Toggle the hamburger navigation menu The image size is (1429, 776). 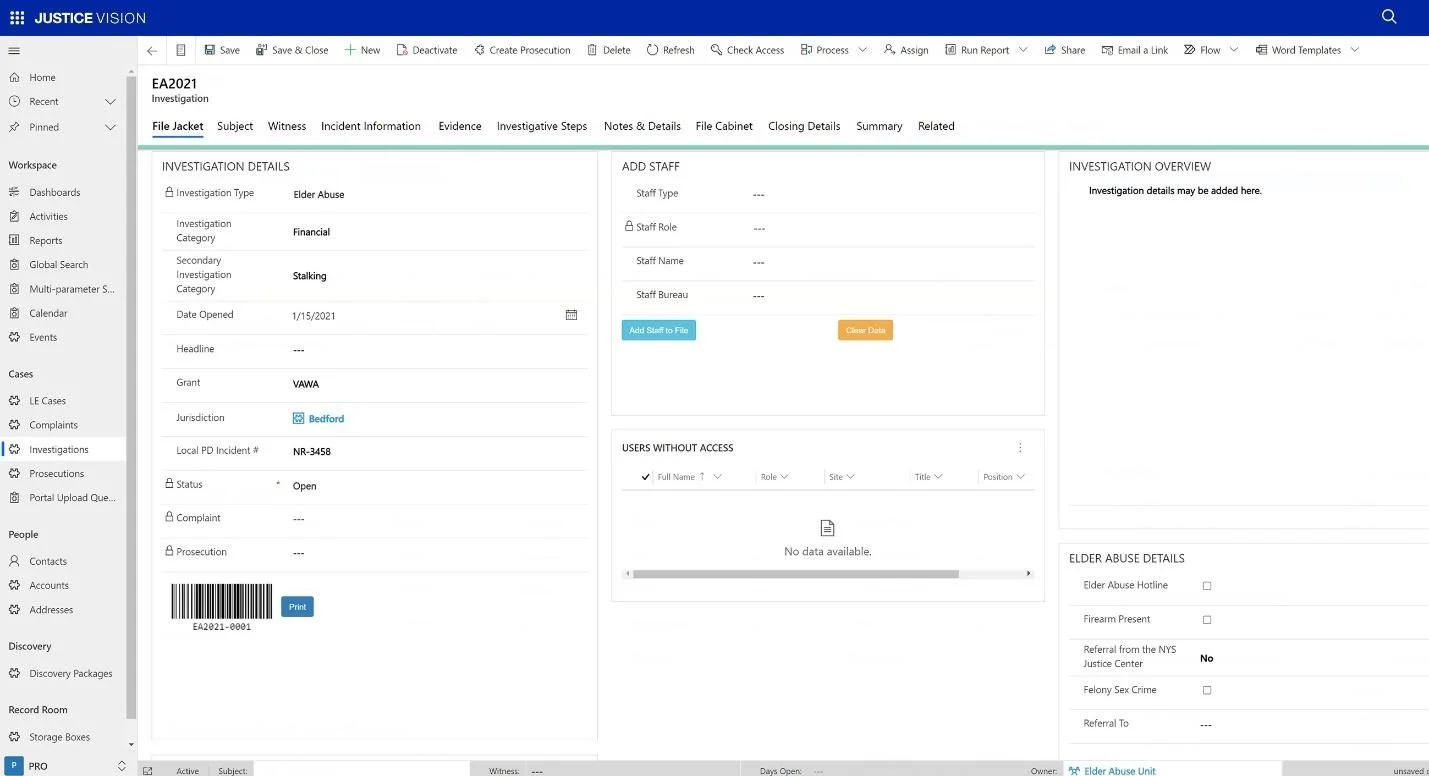click(14, 51)
